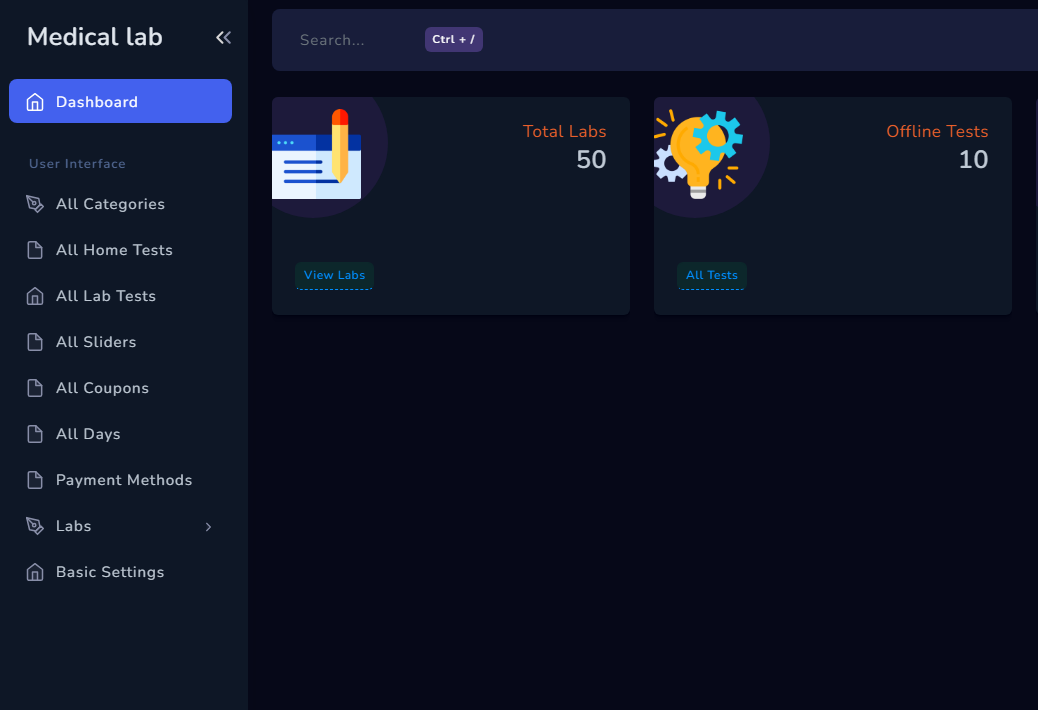
Task: Click the home icon beside All Lab Tests
Action: point(35,296)
